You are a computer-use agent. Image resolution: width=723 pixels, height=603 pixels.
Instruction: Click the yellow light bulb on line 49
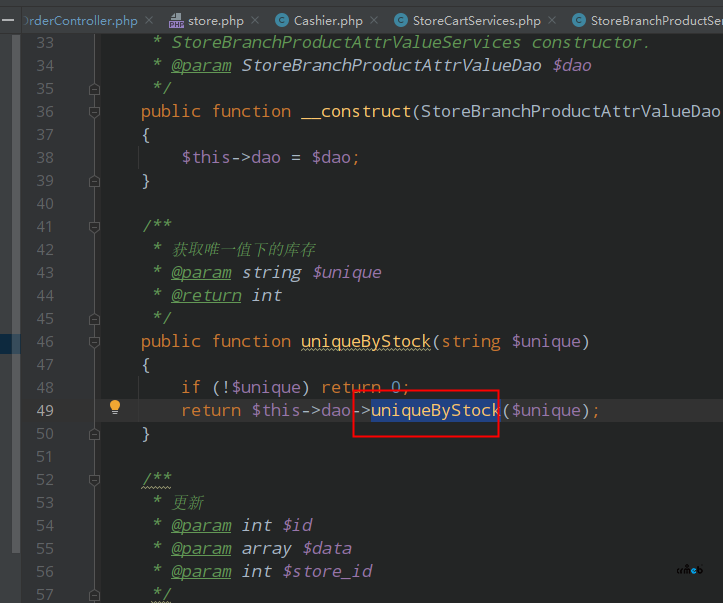pyautogui.click(x=115, y=407)
